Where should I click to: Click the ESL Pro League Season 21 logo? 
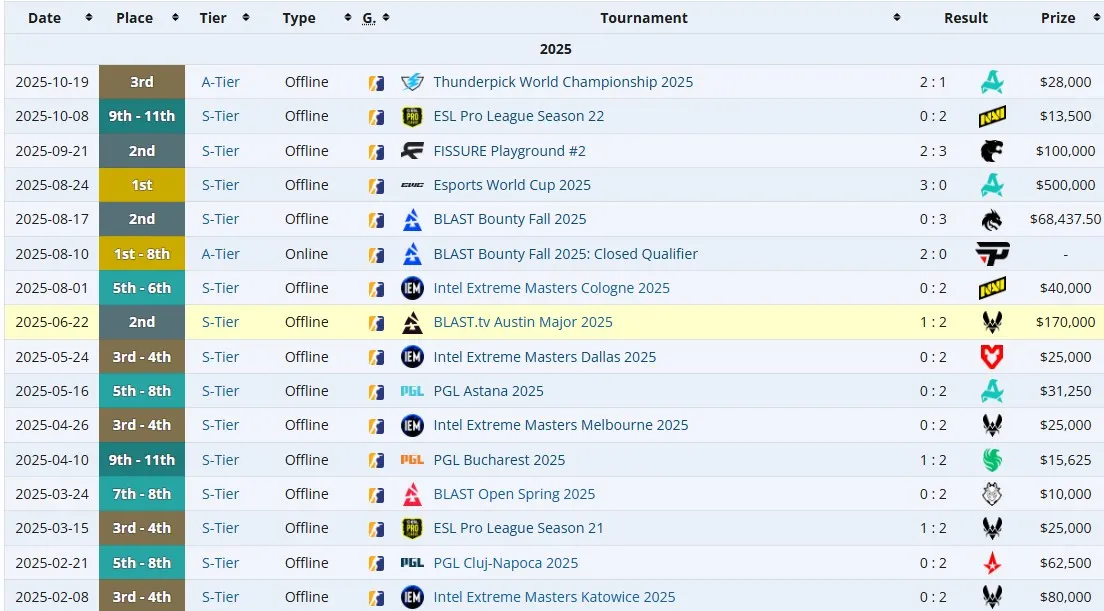pyautogui.click(x=412, y=528)
